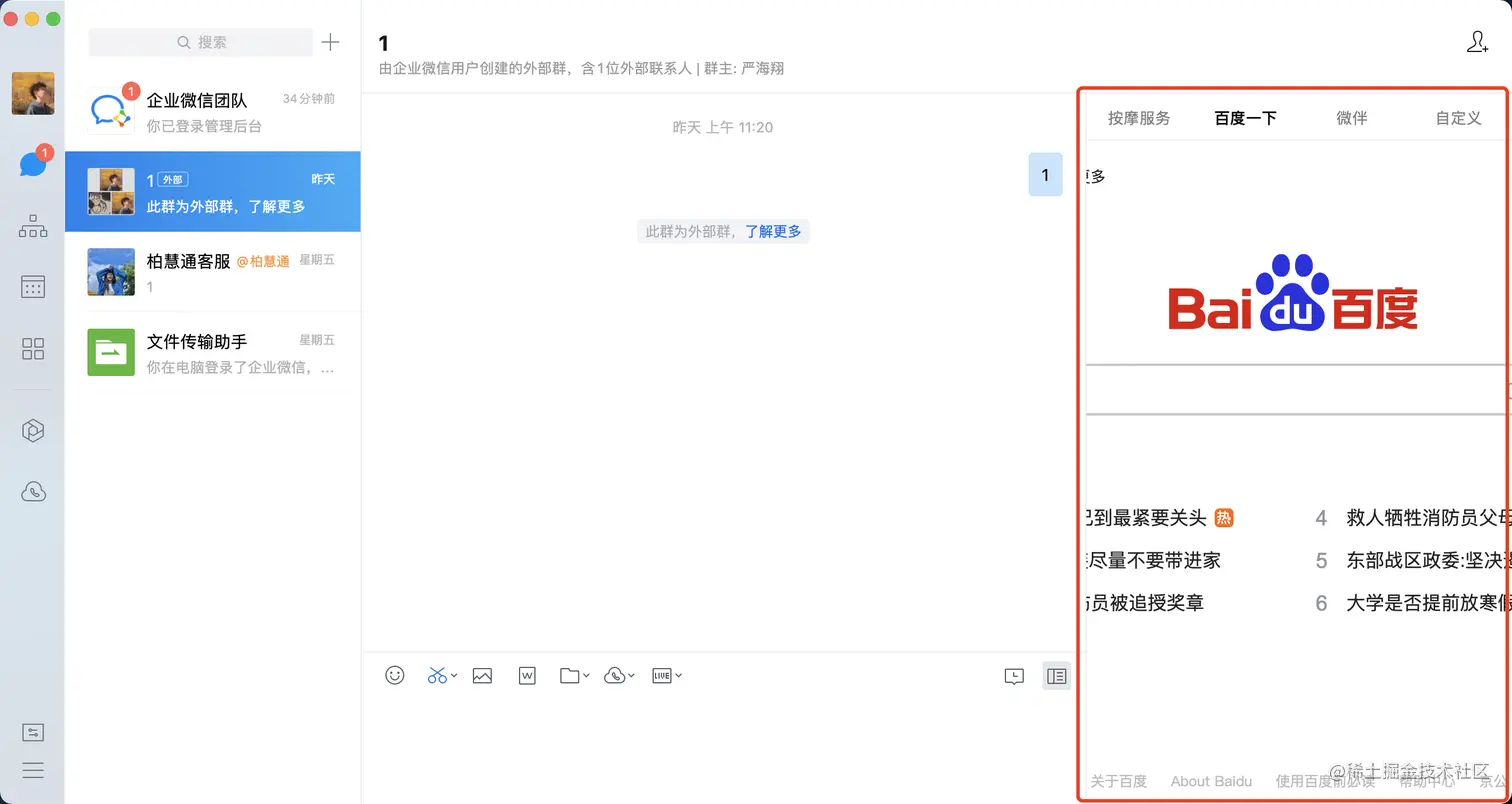1512x804 pixels.
Task: Switch to the 微伴 tab
Action: (x=1352, y=118)
